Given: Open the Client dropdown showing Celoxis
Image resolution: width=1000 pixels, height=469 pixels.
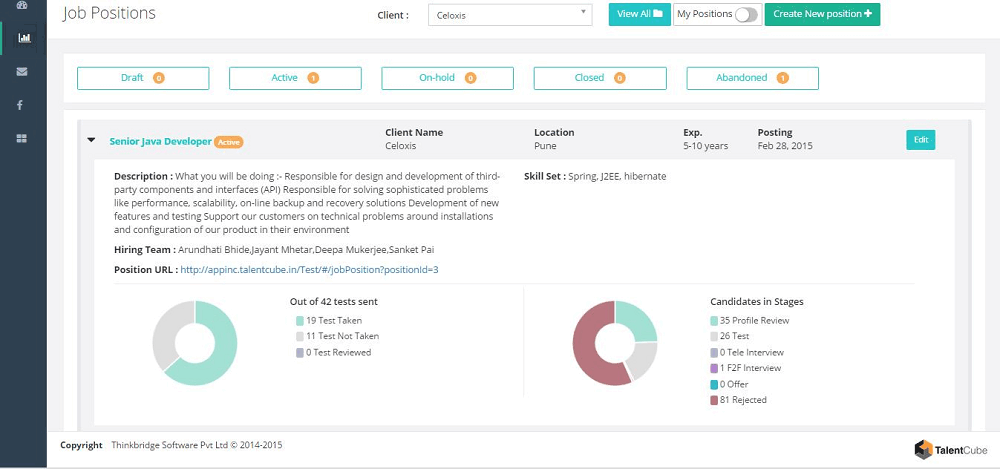Looking at the screenshot, I should click(x=510, y=15).
